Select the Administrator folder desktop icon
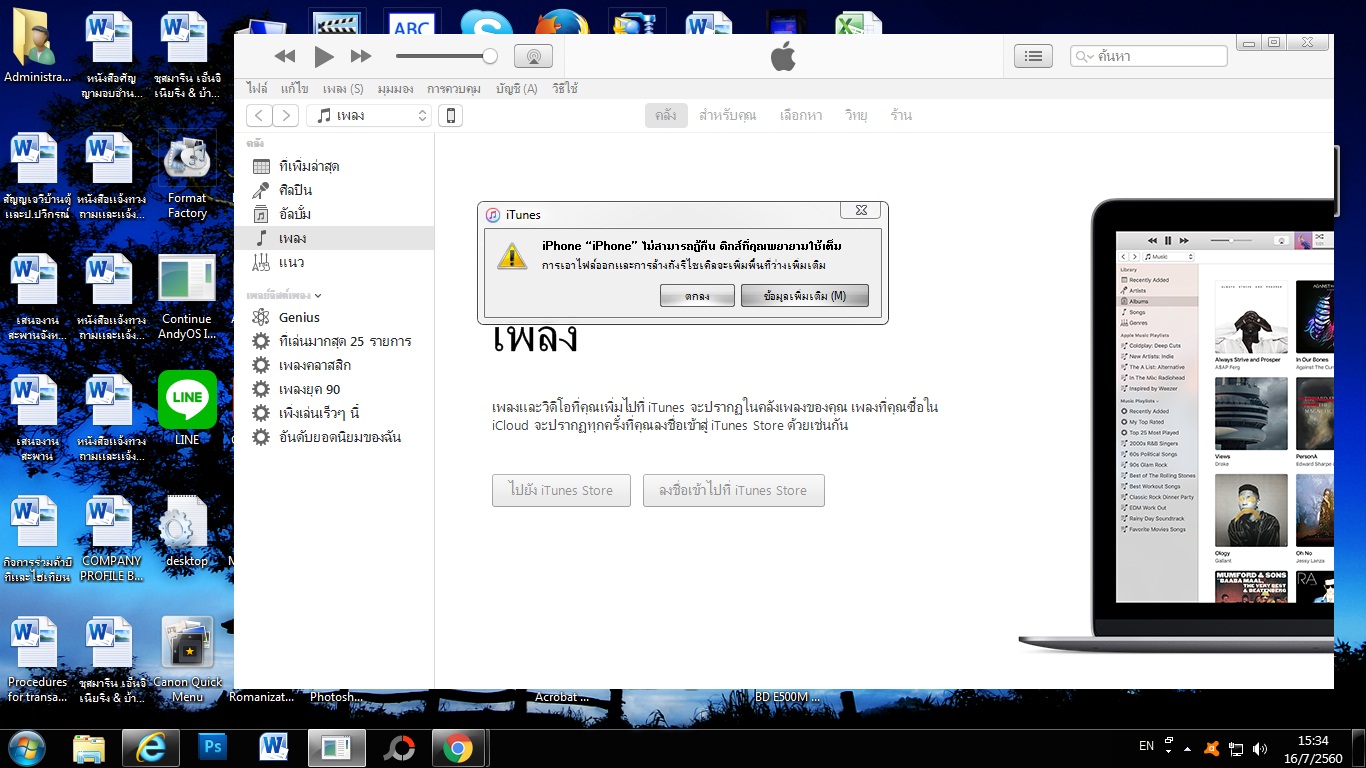 click(36, 48)
